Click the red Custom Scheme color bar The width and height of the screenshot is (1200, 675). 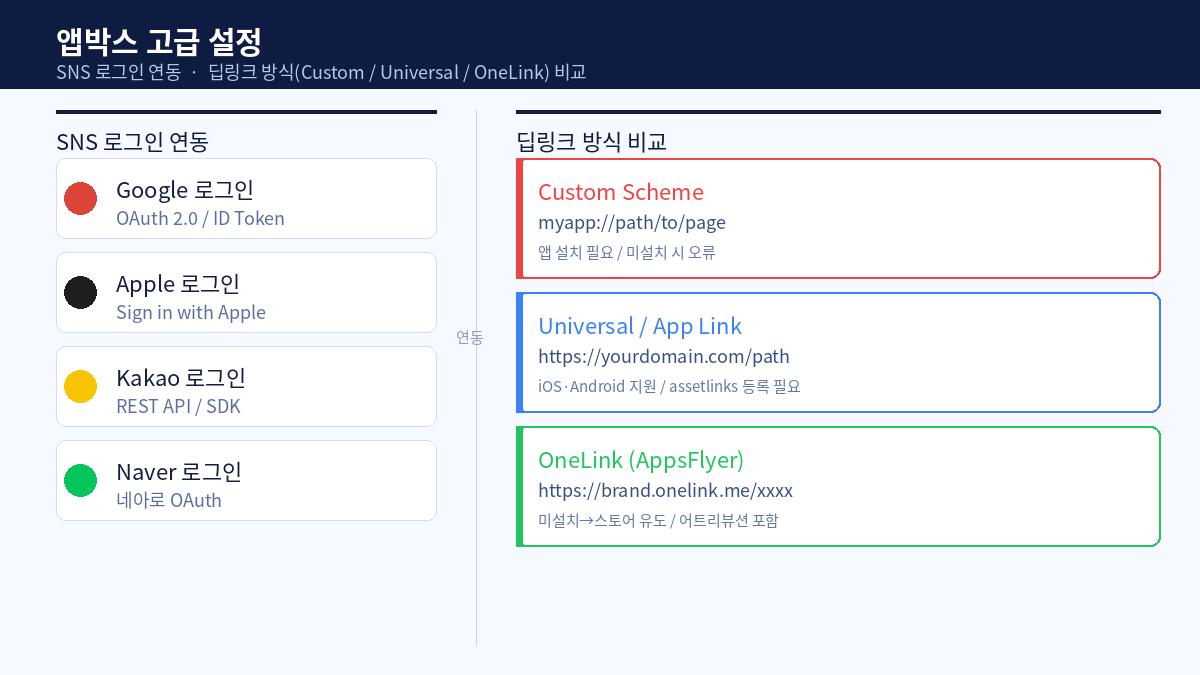(519, 218)
